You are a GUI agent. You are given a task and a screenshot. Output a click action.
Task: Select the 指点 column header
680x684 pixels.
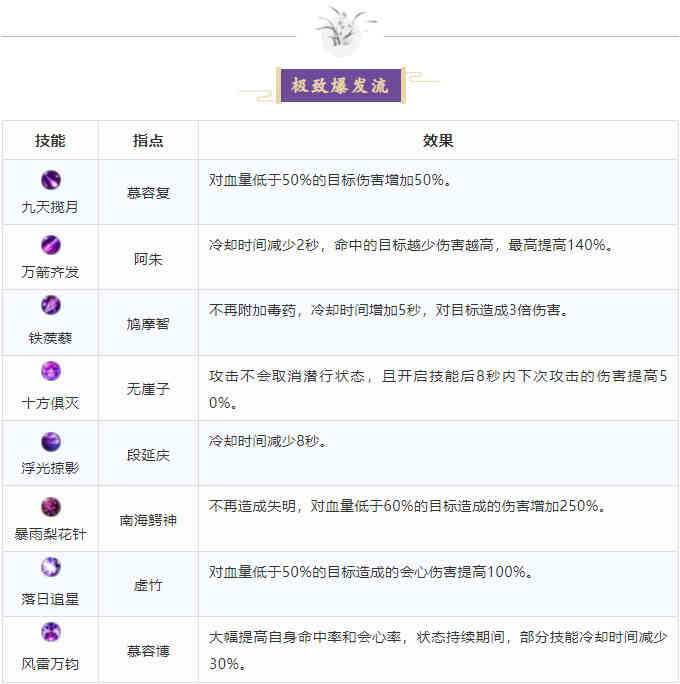[148, 141]
